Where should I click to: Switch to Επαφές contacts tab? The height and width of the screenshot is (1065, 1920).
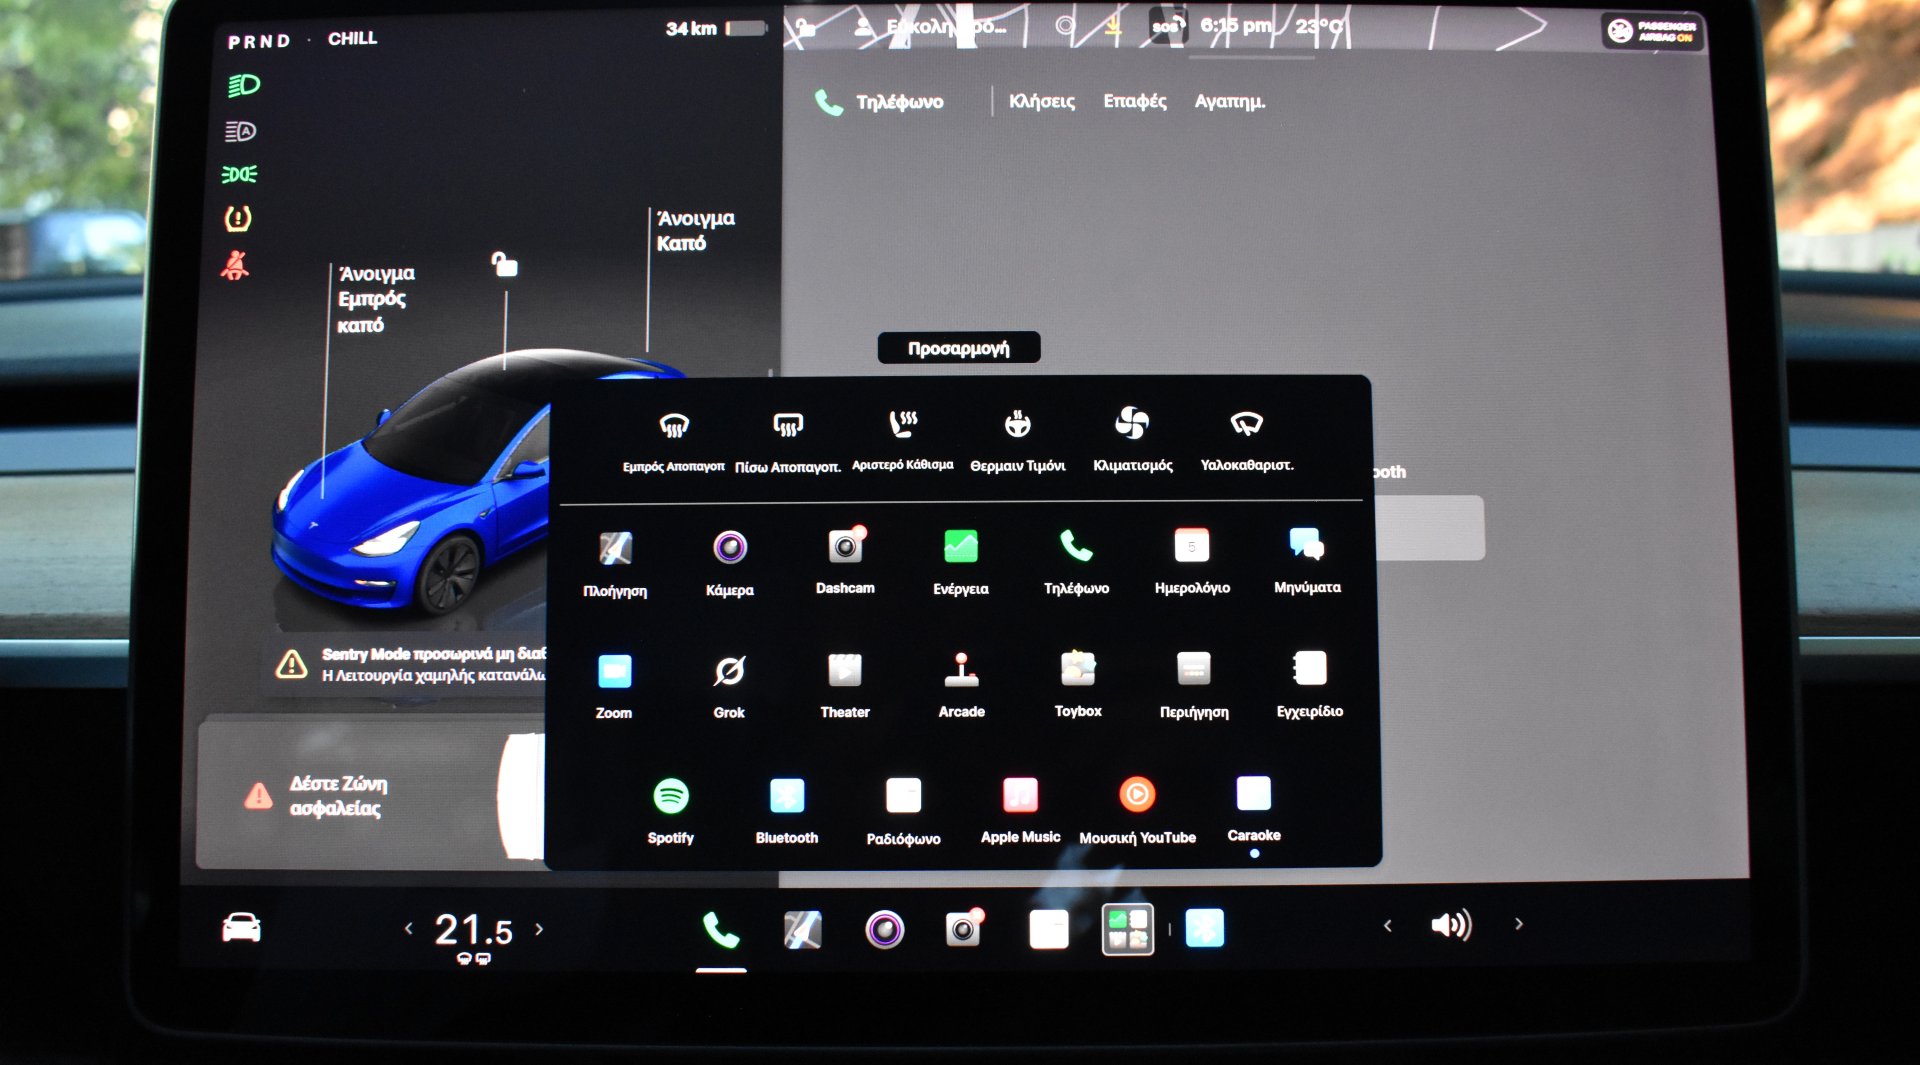[1135, 101]
